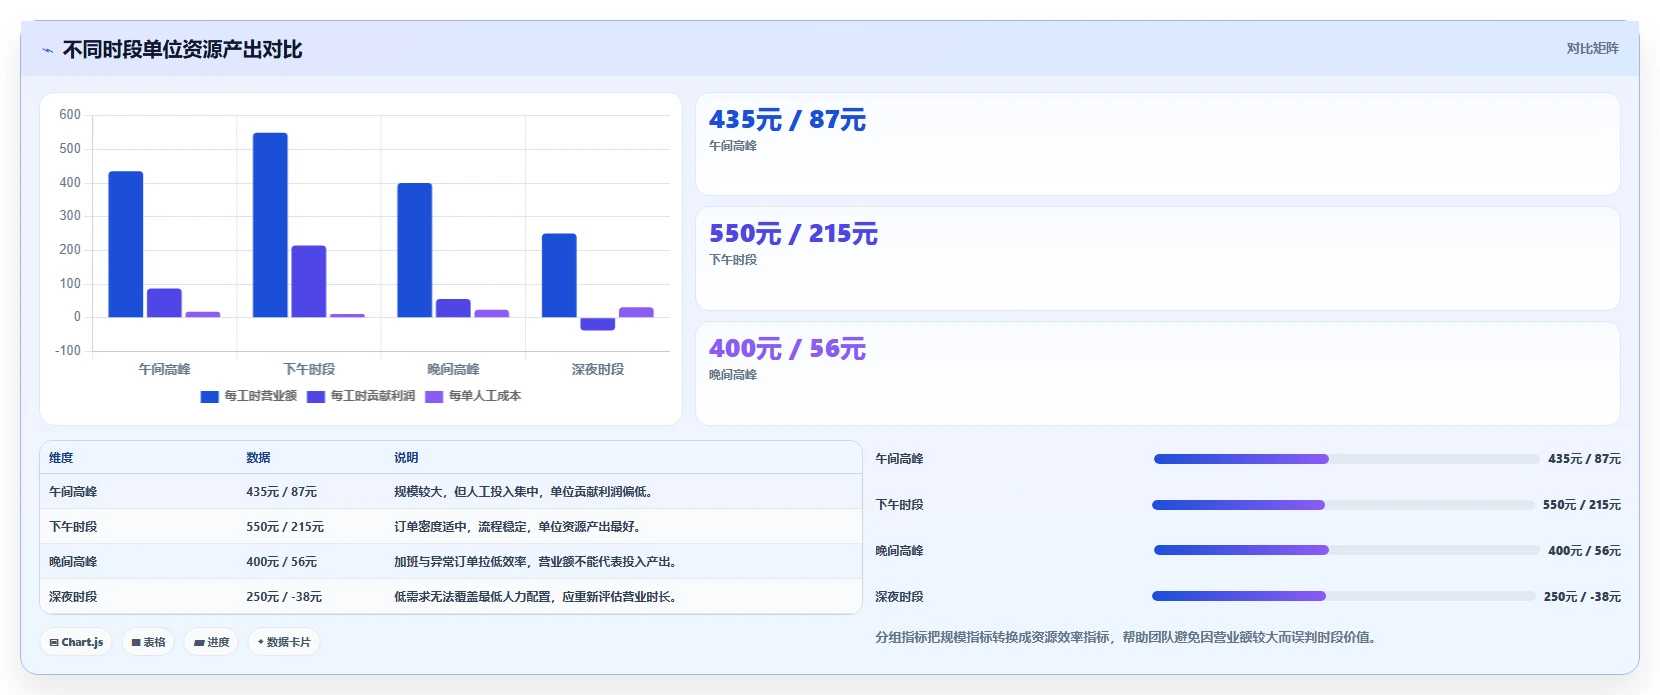
Task: Click the Chart.js tag chip
Action: (x=76, y=642)
